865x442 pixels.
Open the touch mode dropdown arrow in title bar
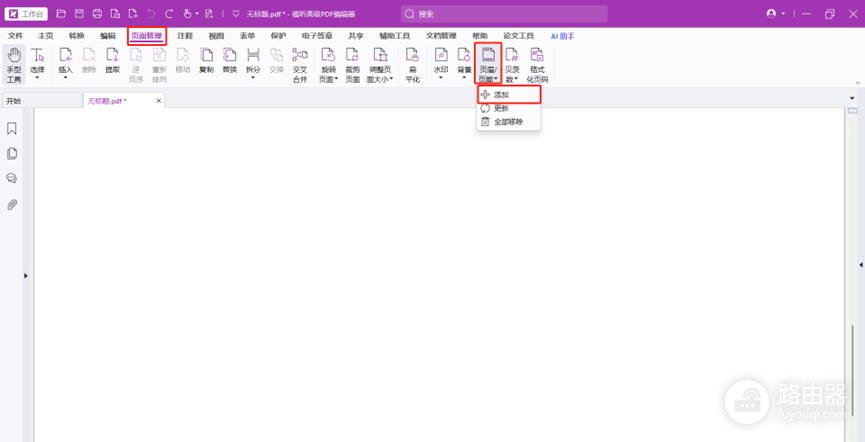197,14
